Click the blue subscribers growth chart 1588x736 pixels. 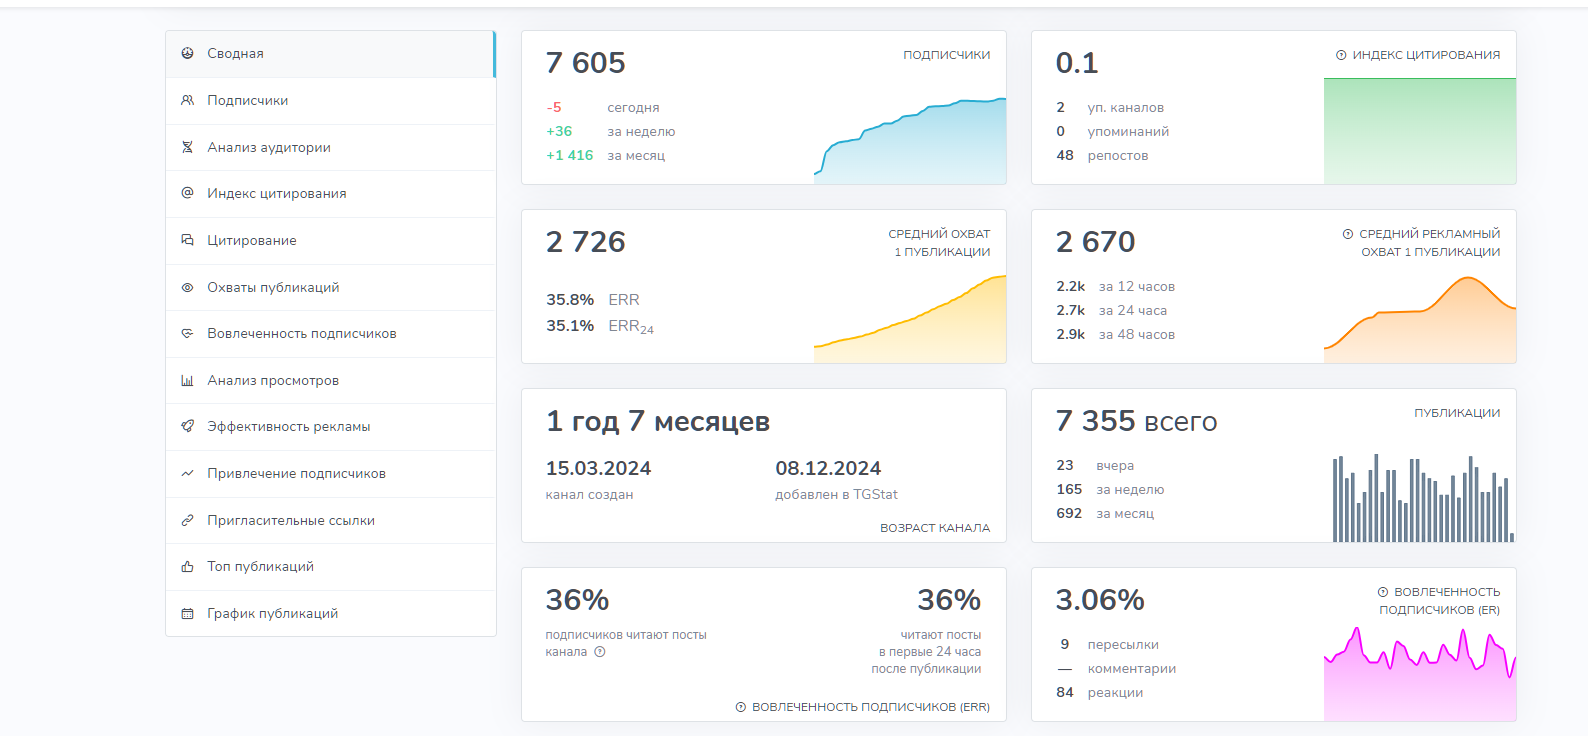tap(910, 143)
